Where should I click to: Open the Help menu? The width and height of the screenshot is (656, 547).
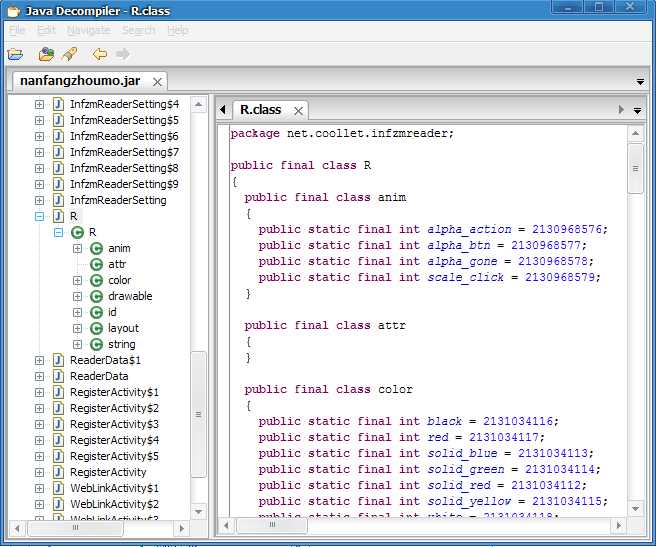pos(178,30)
